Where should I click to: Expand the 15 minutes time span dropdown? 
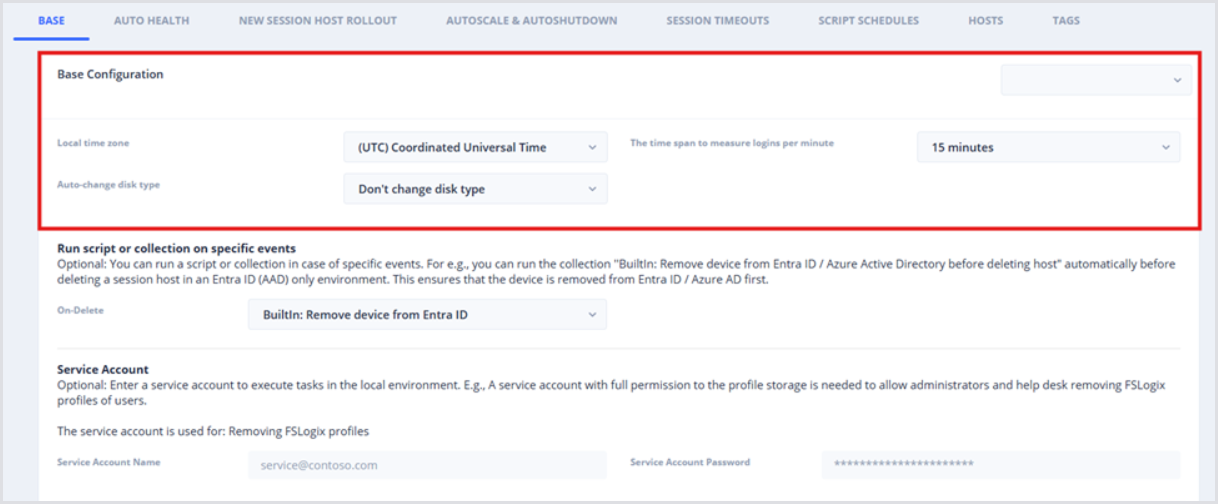point(1048,147)
